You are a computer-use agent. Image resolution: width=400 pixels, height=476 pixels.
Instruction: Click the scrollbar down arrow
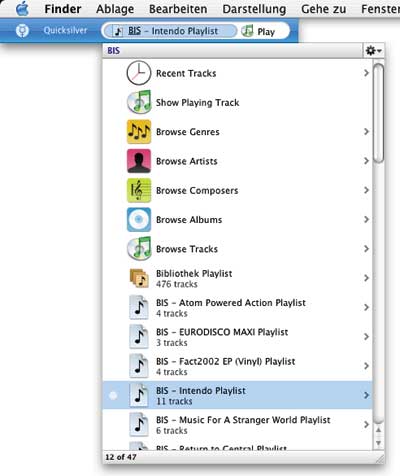(x=378, y=443)
